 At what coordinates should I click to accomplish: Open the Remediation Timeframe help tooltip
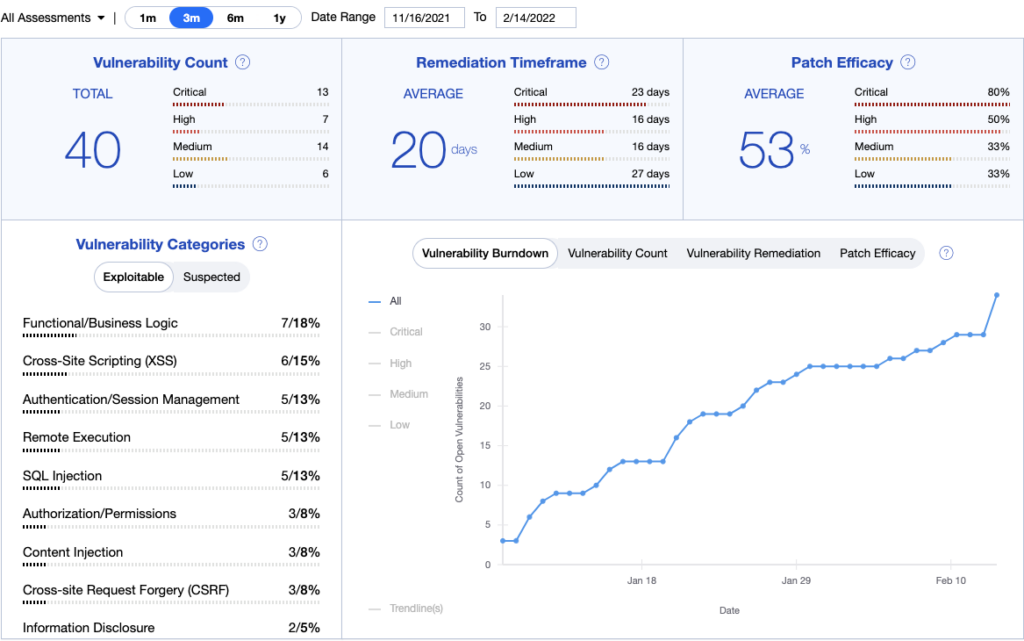point(601,62)
